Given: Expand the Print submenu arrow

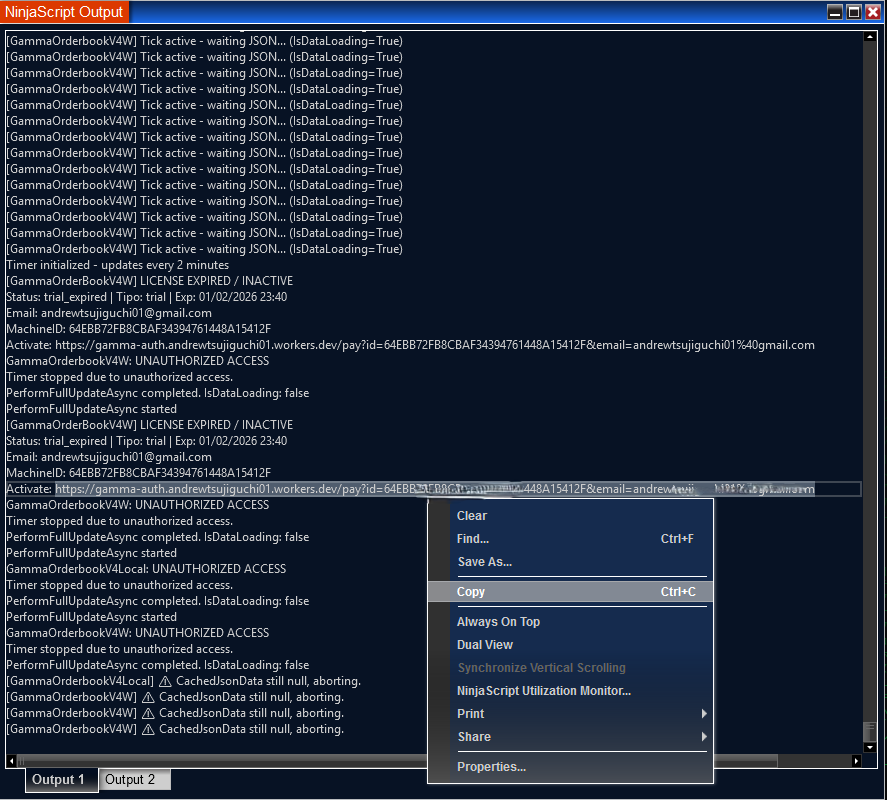Looking at the screenshot, I should click(704, 714).
